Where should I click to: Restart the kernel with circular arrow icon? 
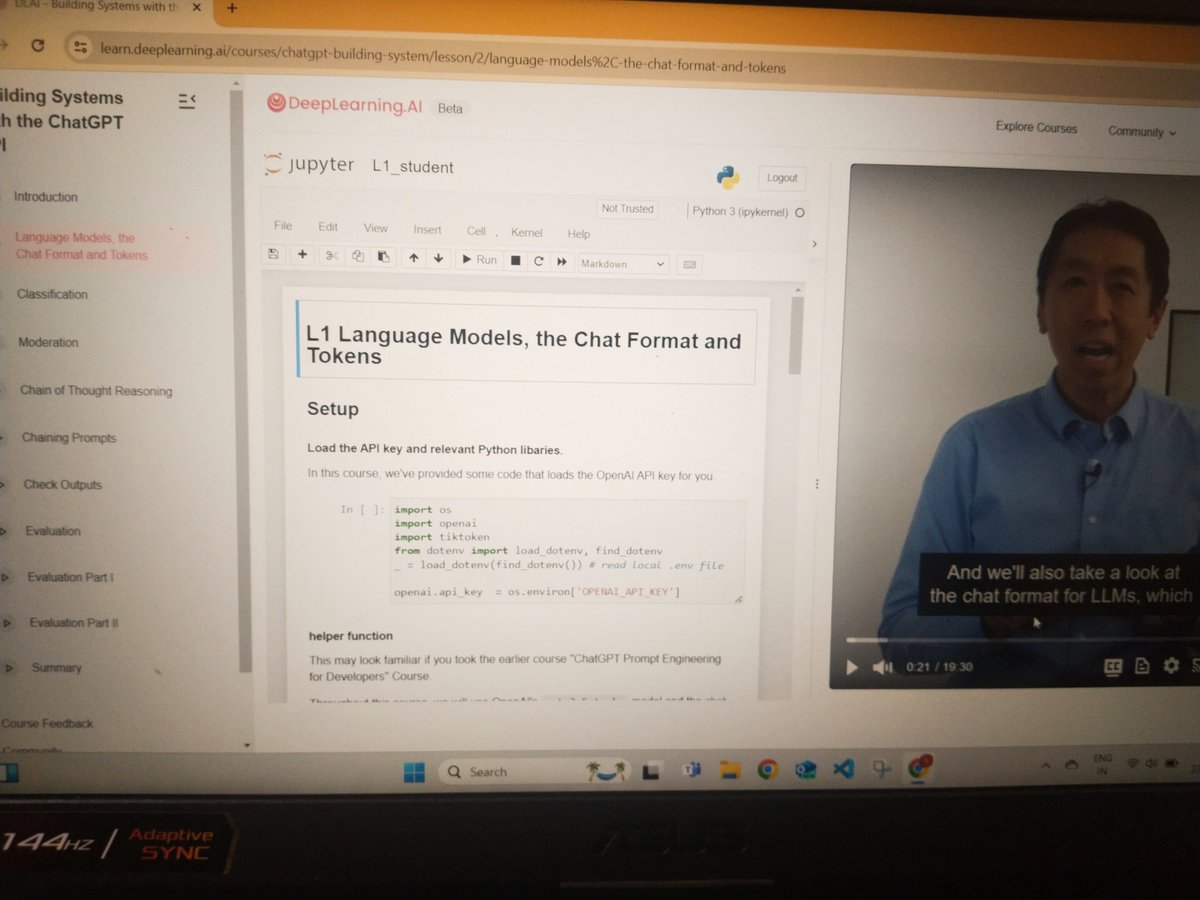coord(539,262)
